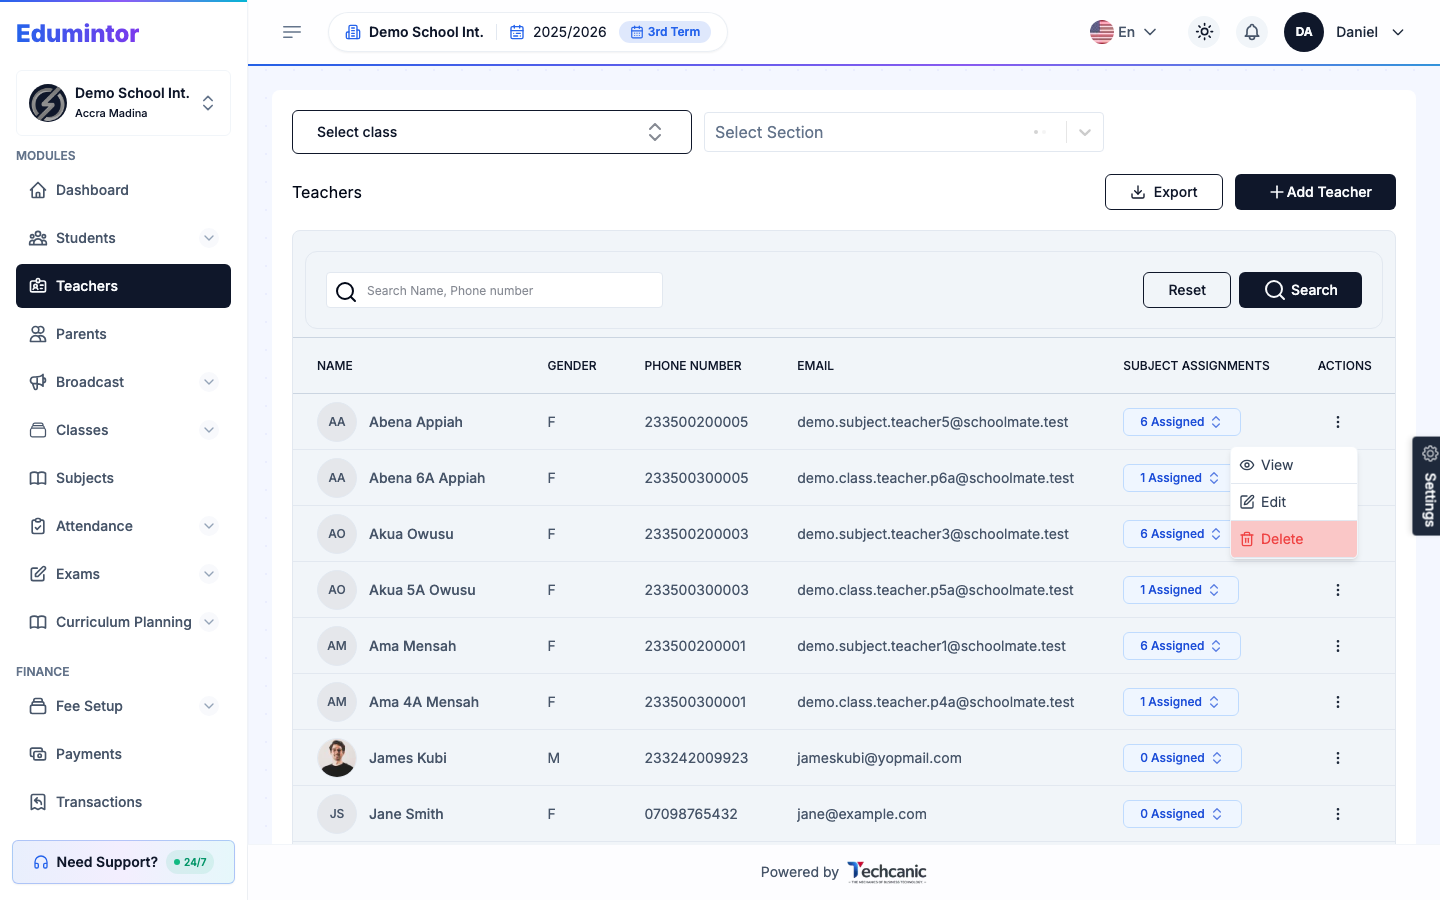The image size is (1440, 900).
Task: Open actions menu for Ama Mensah
Action: (1338, 646)
